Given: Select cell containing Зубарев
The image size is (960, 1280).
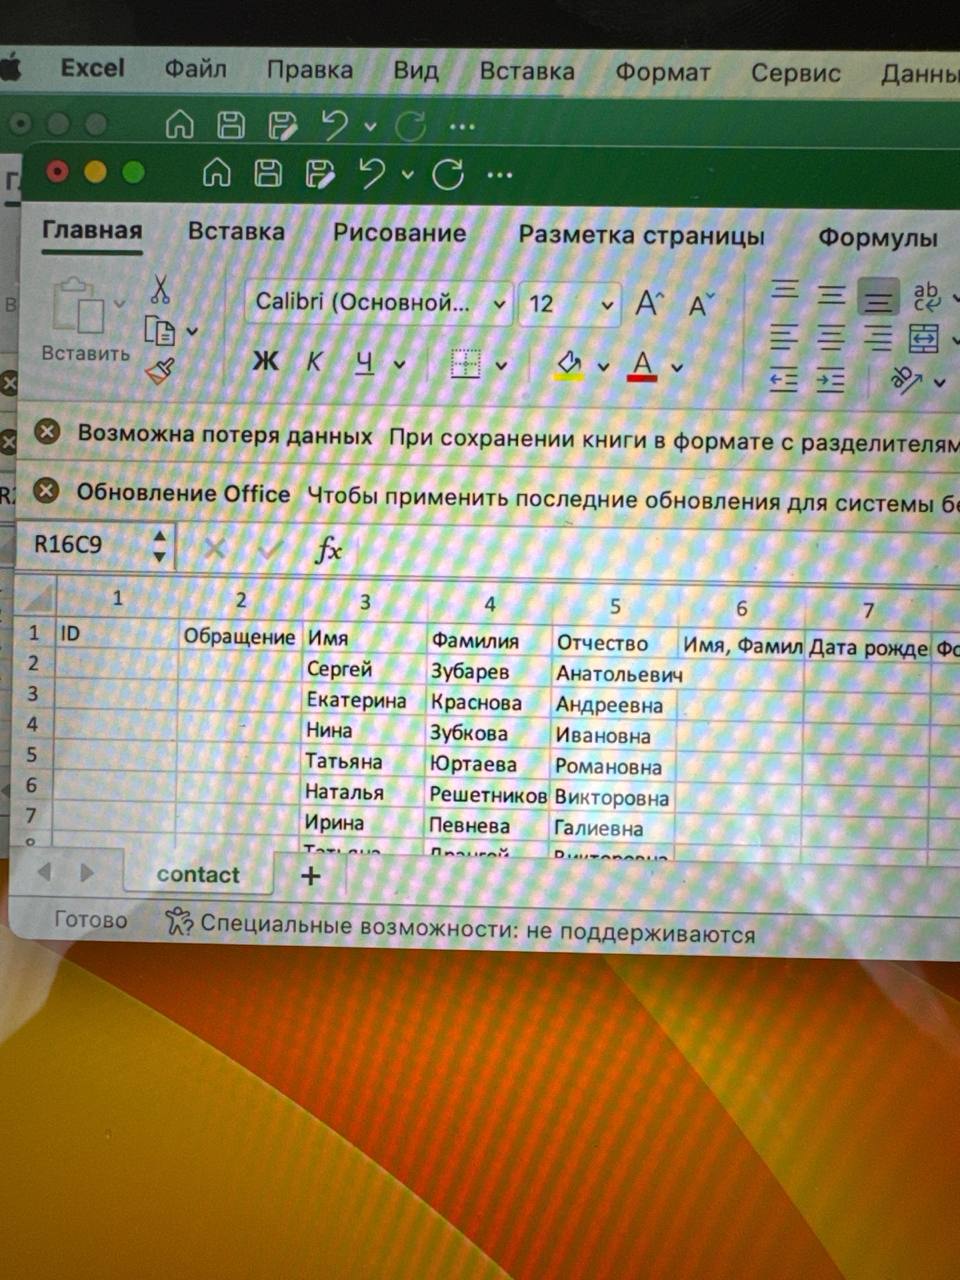Looking at the screenshot, I should (489, 672).
